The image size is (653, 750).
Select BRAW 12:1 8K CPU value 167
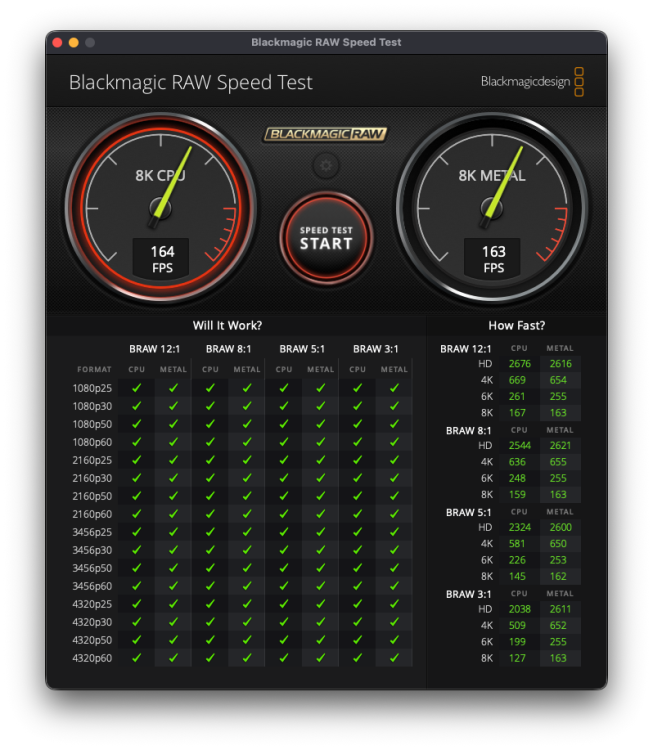(517, 413)
